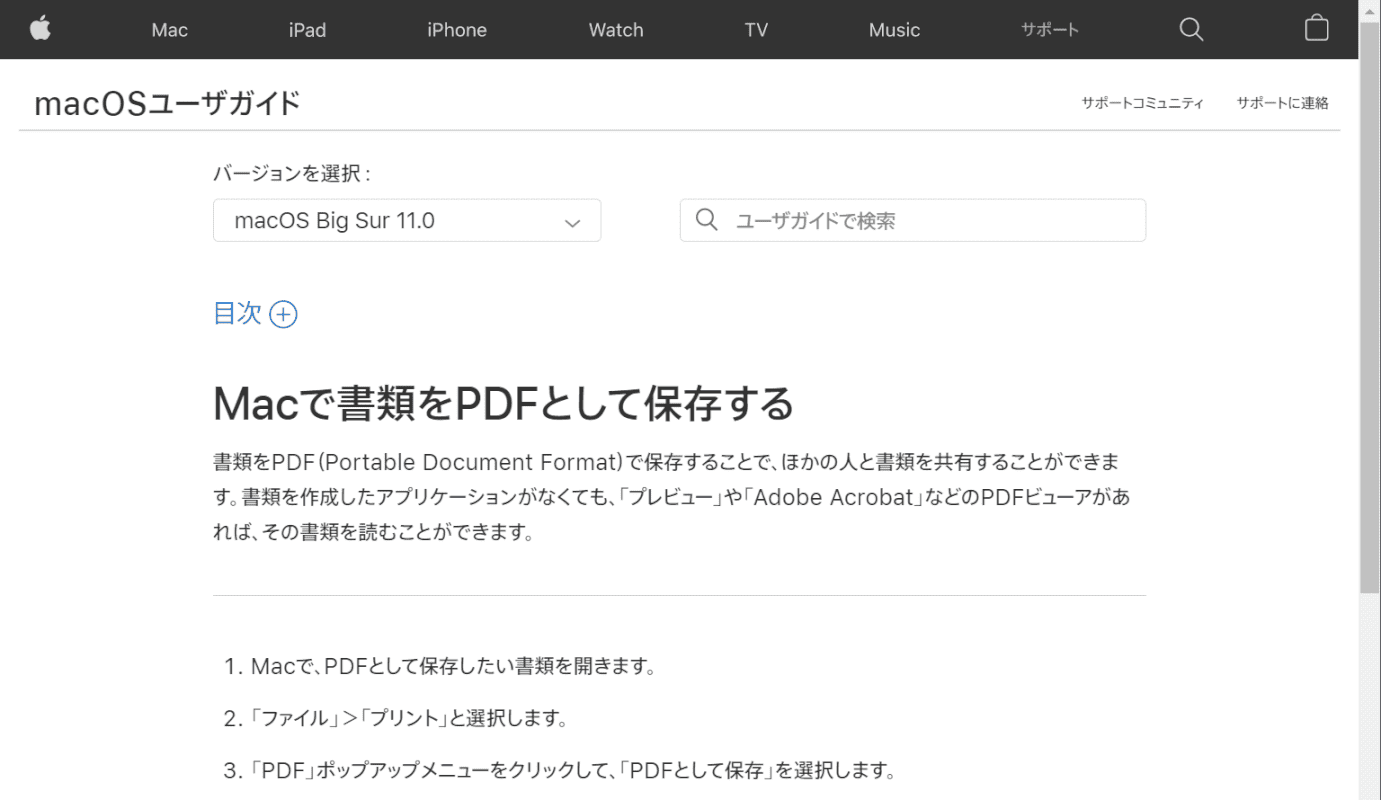
Task: Open the TV menu item
Action: [756, 30]
